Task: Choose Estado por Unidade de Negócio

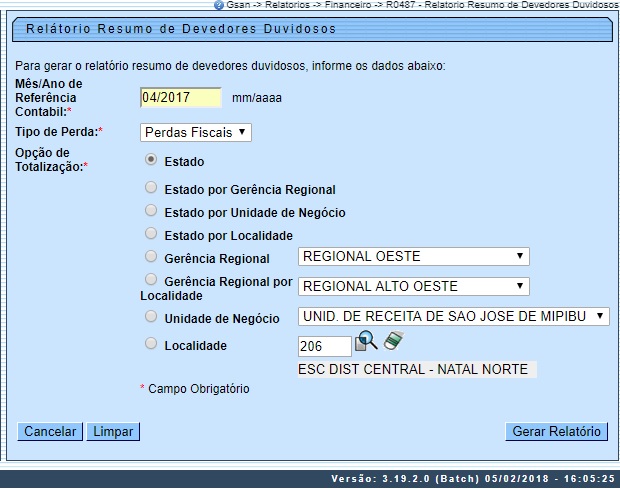Action: point(151,211)
